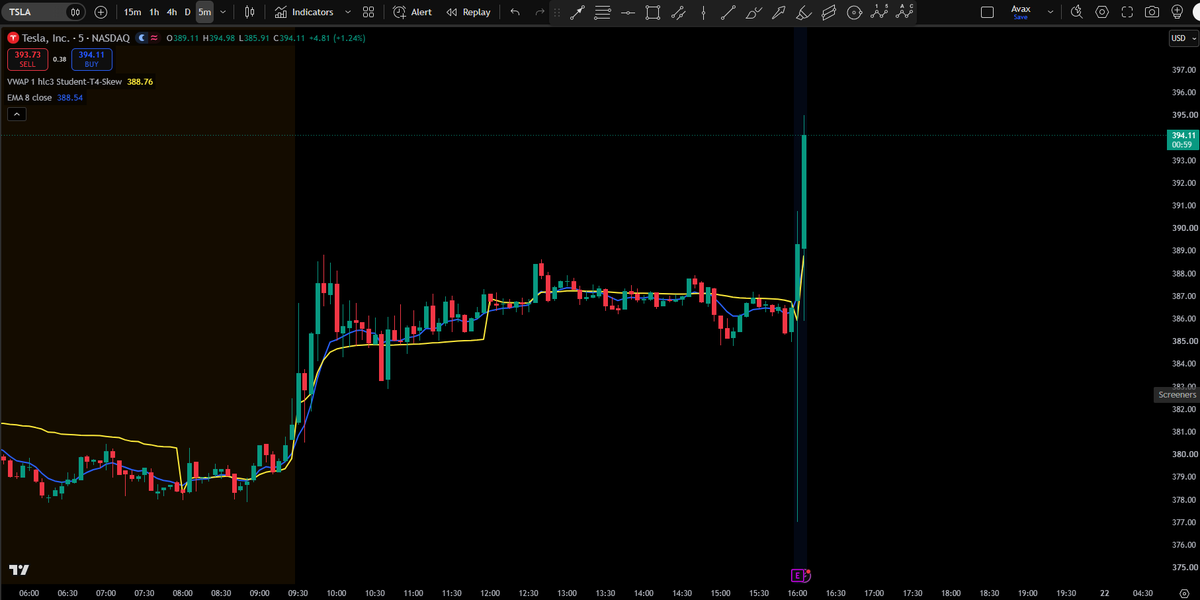Collapse the indicator legend with chevron

point(16,115)
